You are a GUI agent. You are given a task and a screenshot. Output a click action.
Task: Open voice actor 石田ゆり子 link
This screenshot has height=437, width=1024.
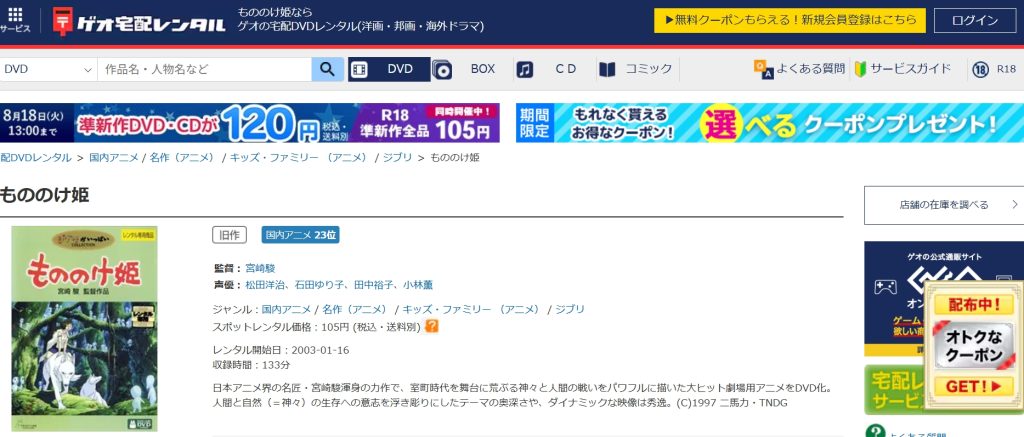(319, 285)
